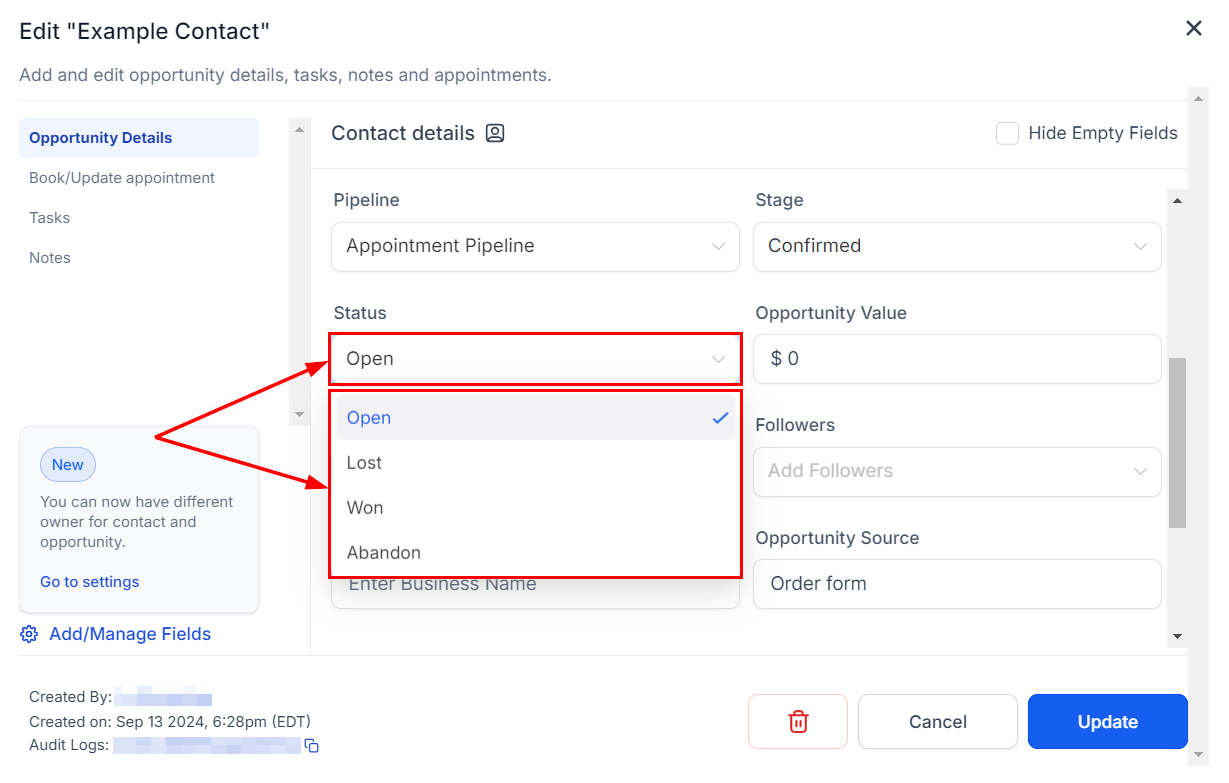Click the Opportunity Value input field
Screen dimensions: 1229x783
957,359
